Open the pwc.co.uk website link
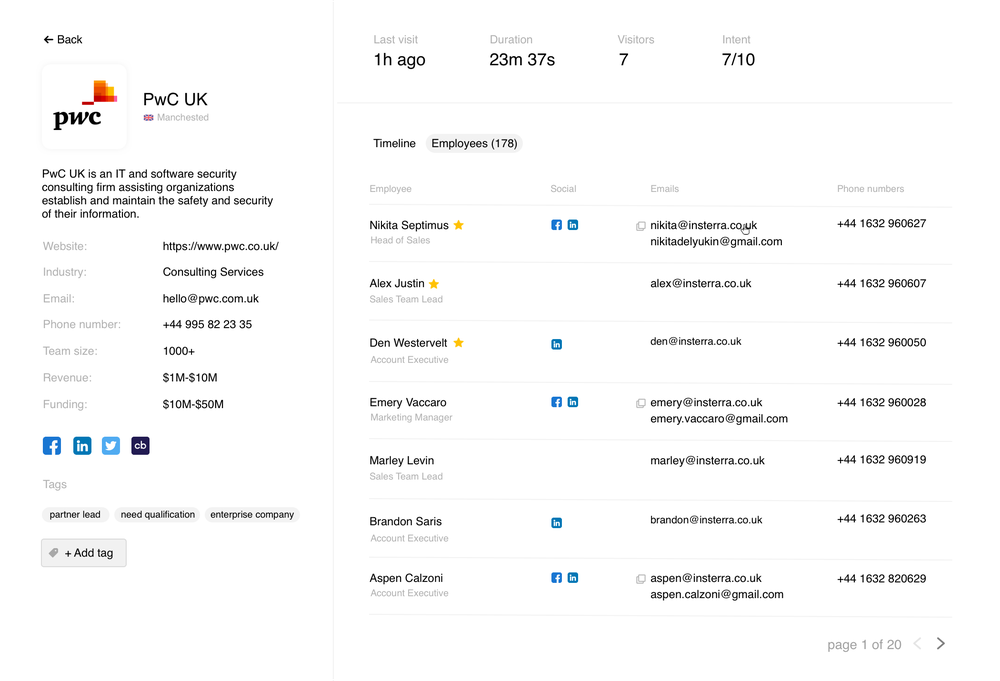 point(221,246)
